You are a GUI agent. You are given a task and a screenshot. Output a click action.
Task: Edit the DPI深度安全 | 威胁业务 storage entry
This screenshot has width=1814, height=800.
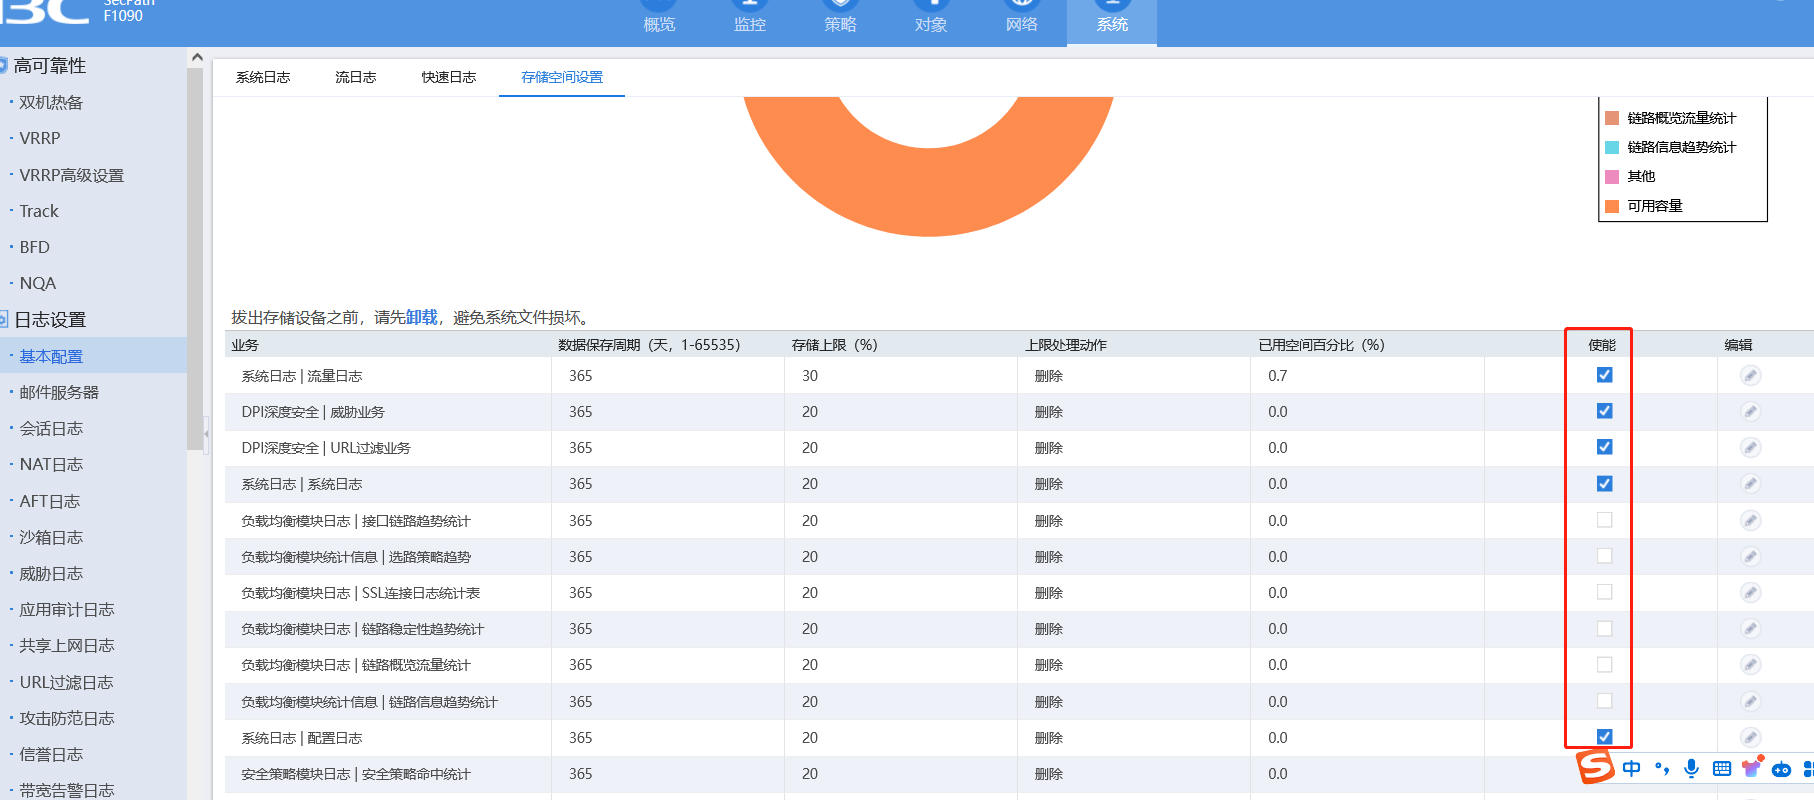1750,412
